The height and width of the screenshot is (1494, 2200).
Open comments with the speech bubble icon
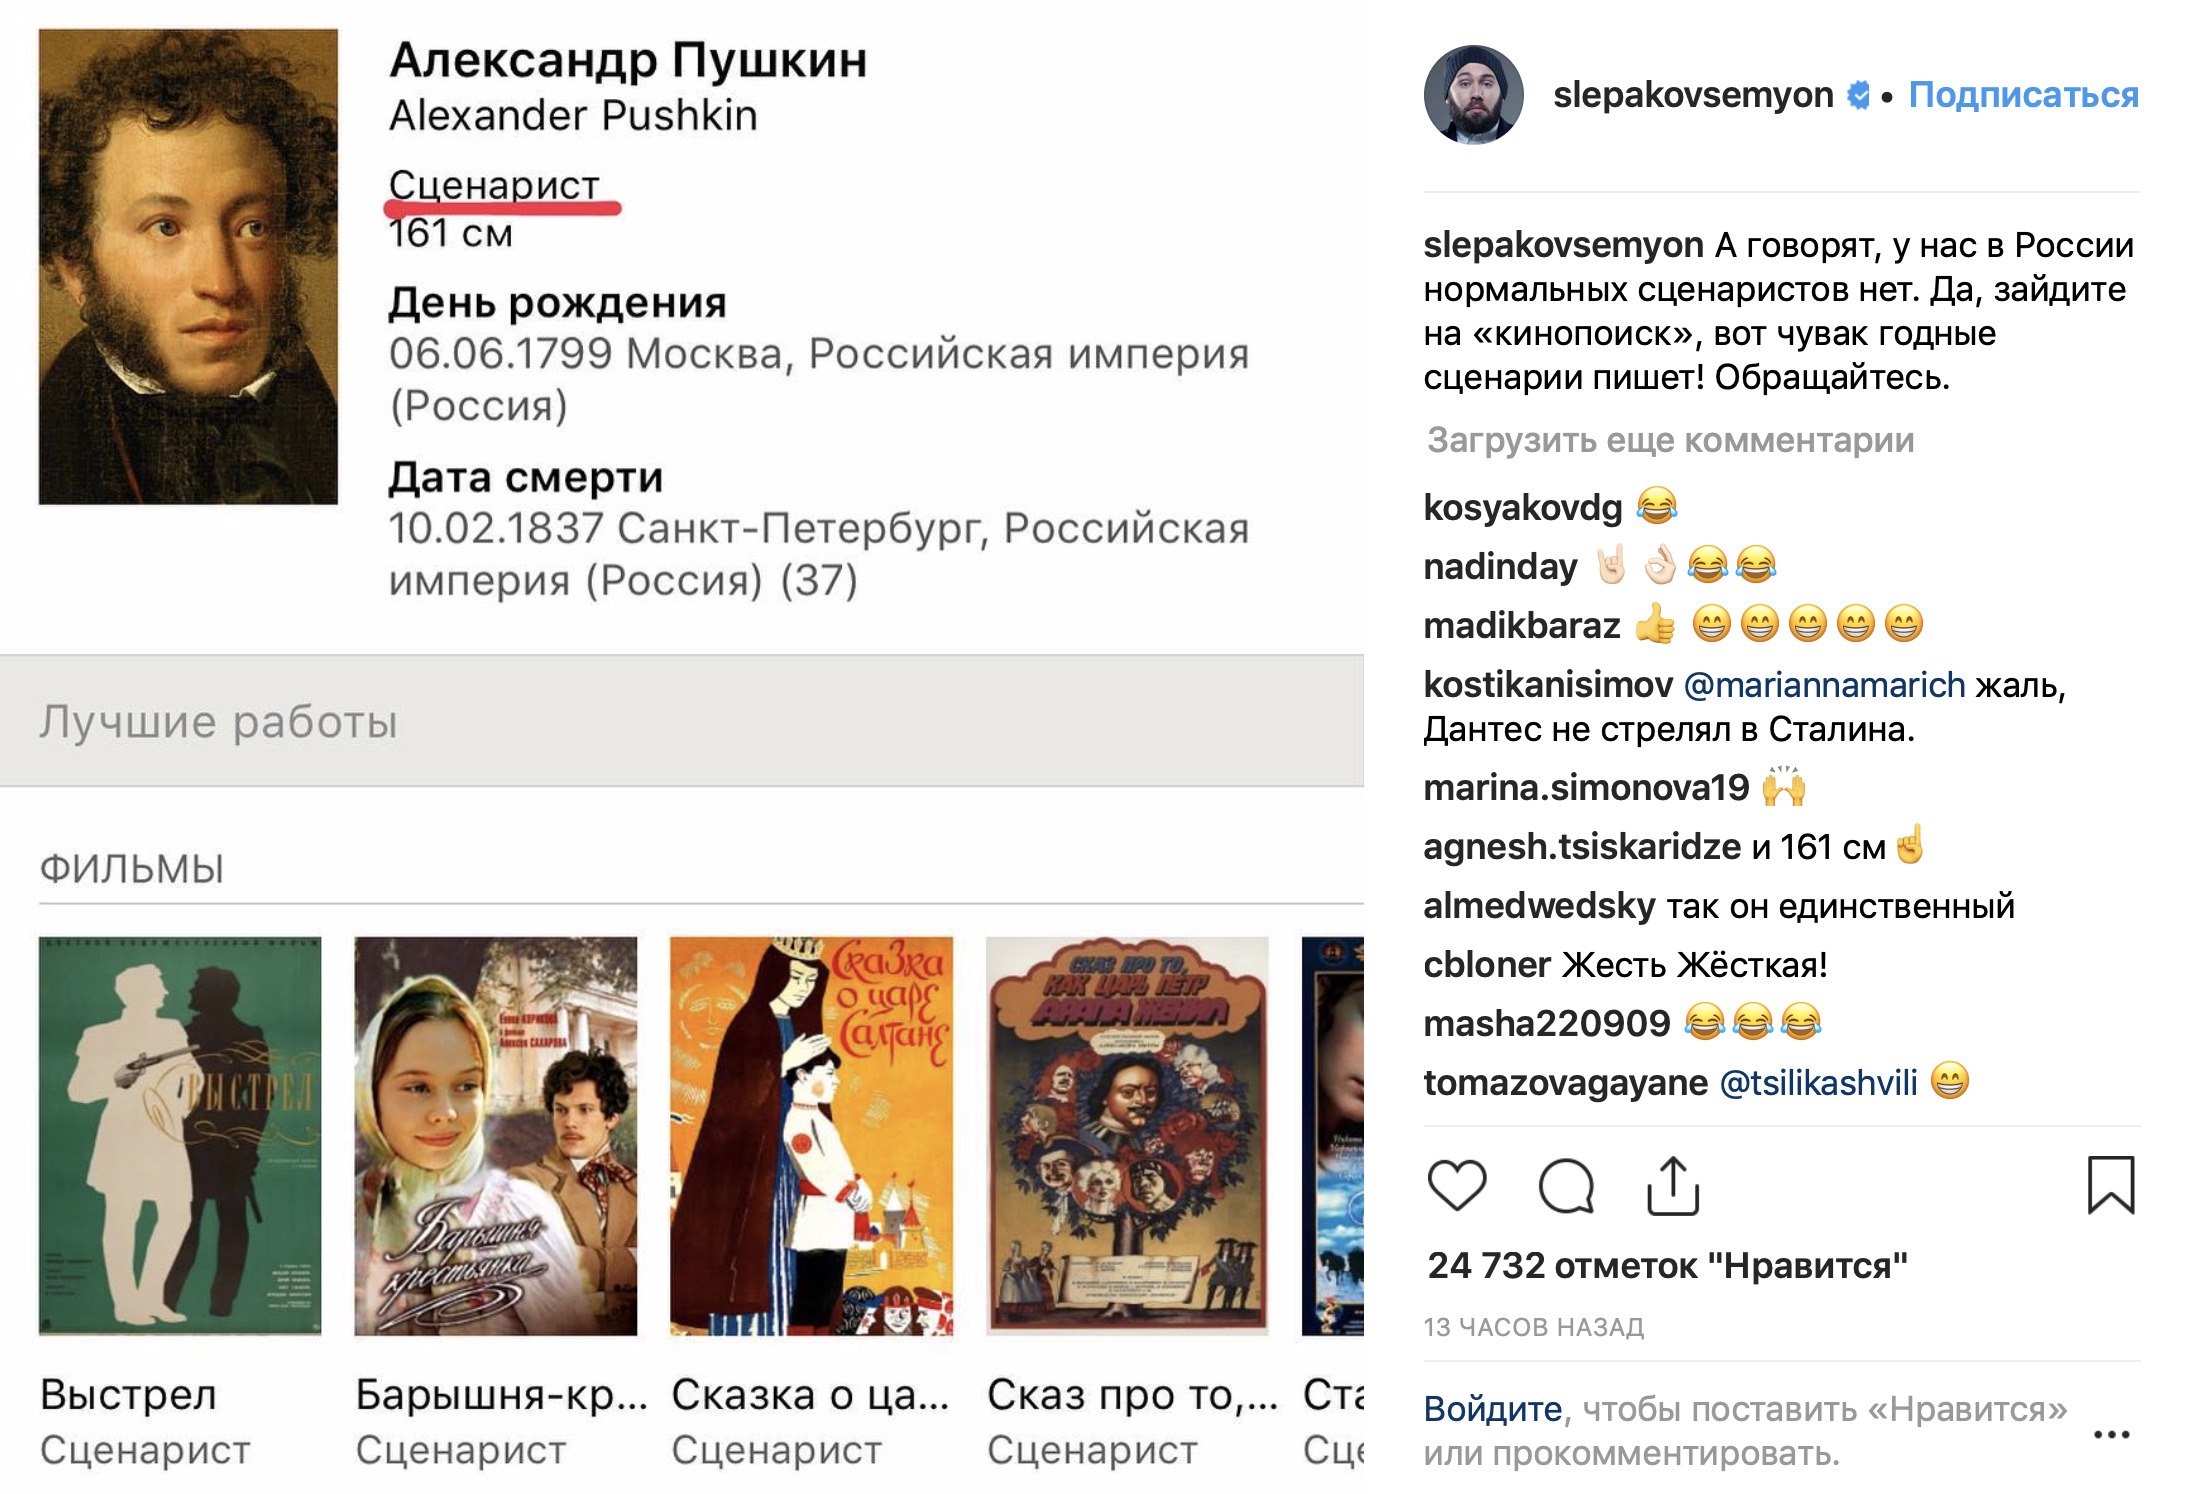click(x=1566, y=1186)
